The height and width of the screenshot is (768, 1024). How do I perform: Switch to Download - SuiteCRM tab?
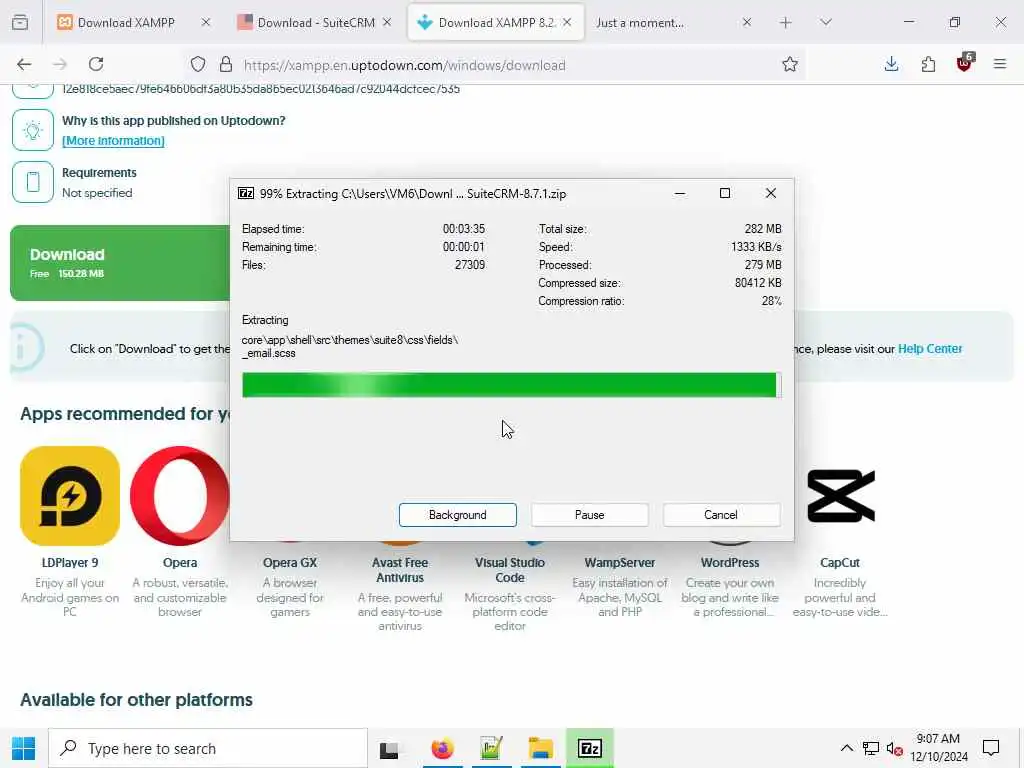click(x=316, y=22)
